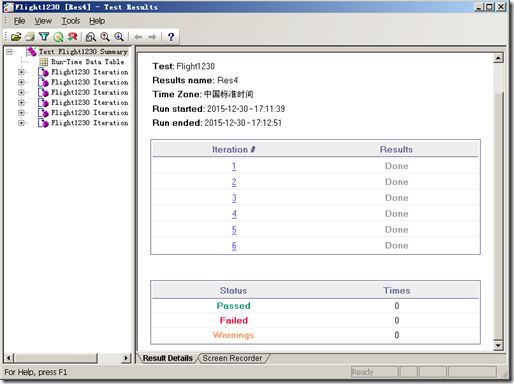Click the orange Warnings status label
Image resolution: width=514 pixels, height=384 pixels.
point(233,335)
